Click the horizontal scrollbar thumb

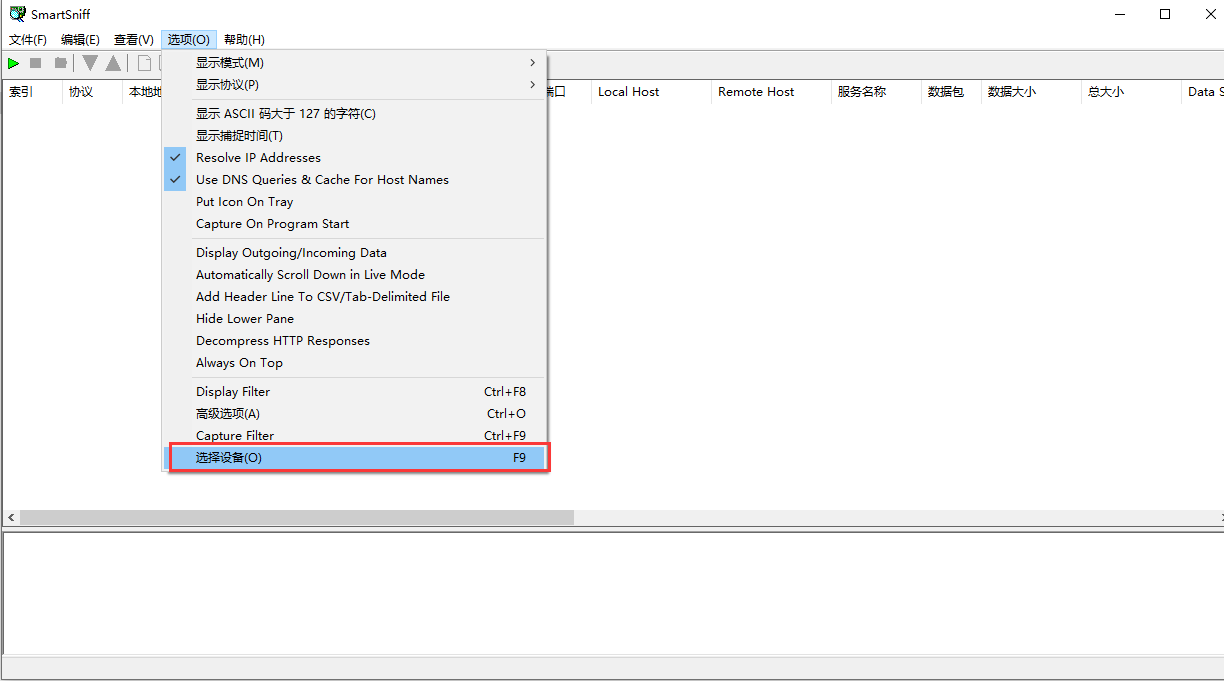(296, 518)
